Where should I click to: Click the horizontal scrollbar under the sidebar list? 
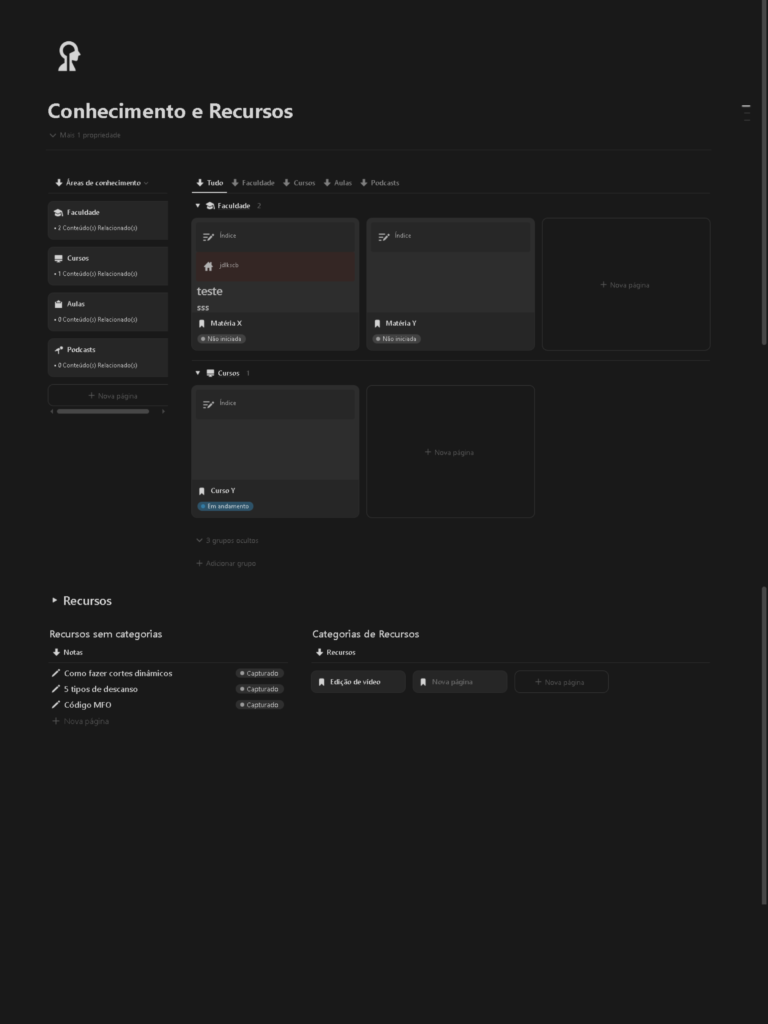pyautogui.click(x=103, y=411)
